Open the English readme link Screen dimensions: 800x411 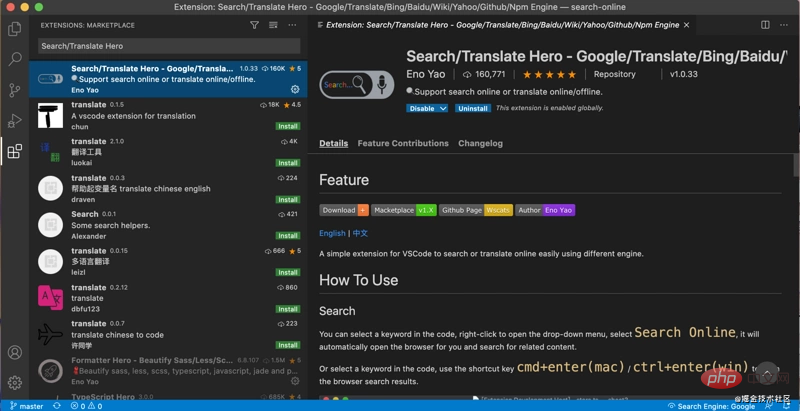click(332, 233)
